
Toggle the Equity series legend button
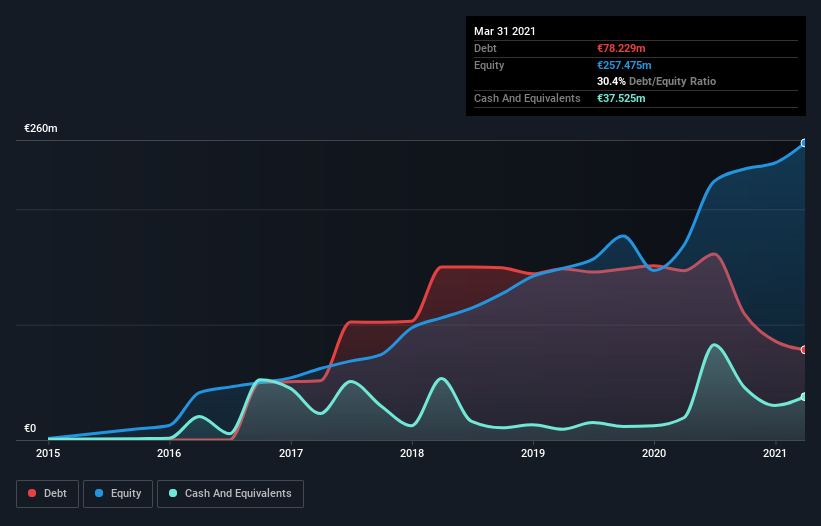pos(118,494)
